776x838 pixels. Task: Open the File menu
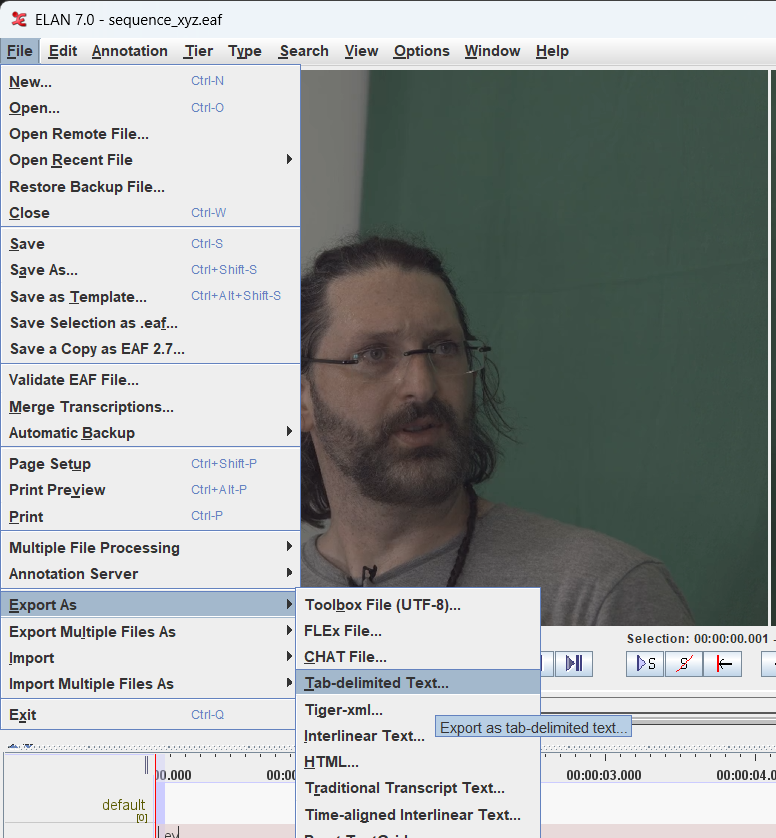click(20, 51)
